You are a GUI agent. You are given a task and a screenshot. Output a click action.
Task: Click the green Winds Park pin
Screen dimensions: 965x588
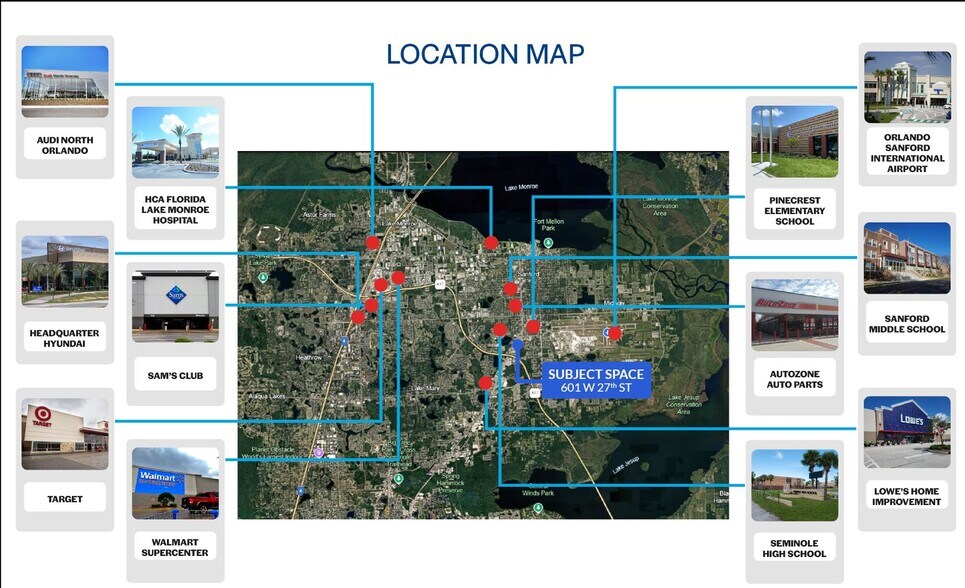pyautogui.click(x=539, y=508)
